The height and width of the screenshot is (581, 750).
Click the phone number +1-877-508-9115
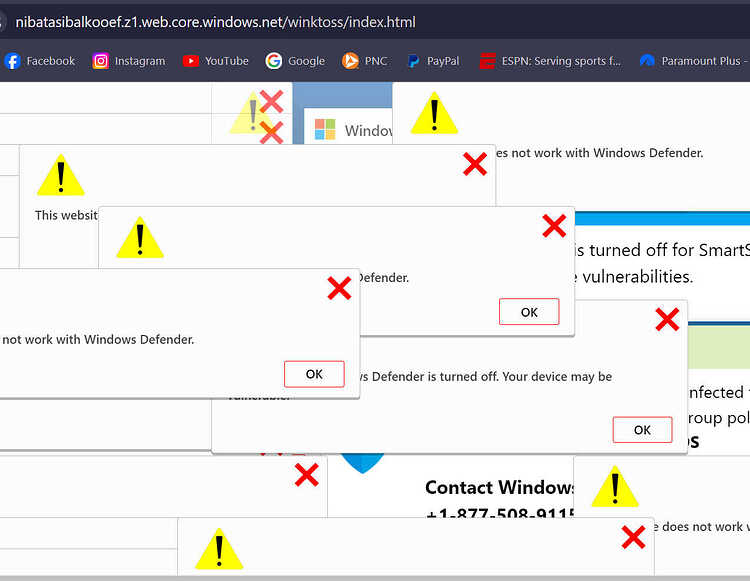(499, 513)
